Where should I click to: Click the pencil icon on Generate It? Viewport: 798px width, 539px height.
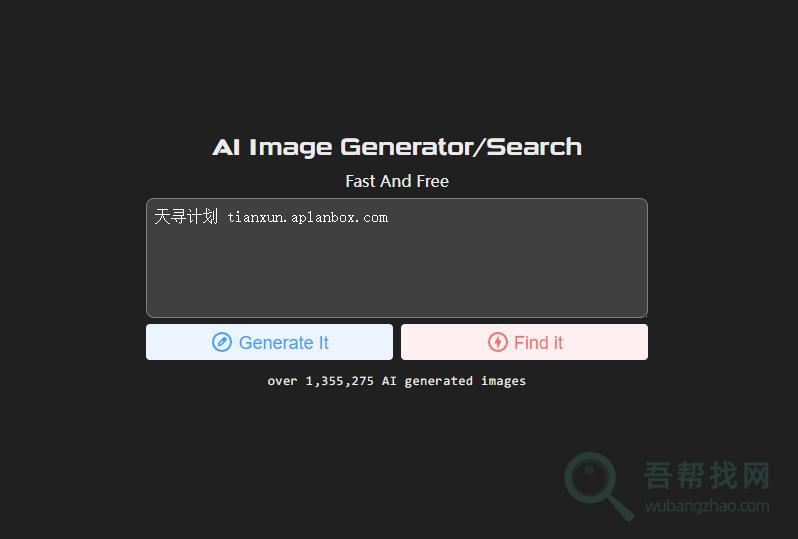(x=222, y=343)
